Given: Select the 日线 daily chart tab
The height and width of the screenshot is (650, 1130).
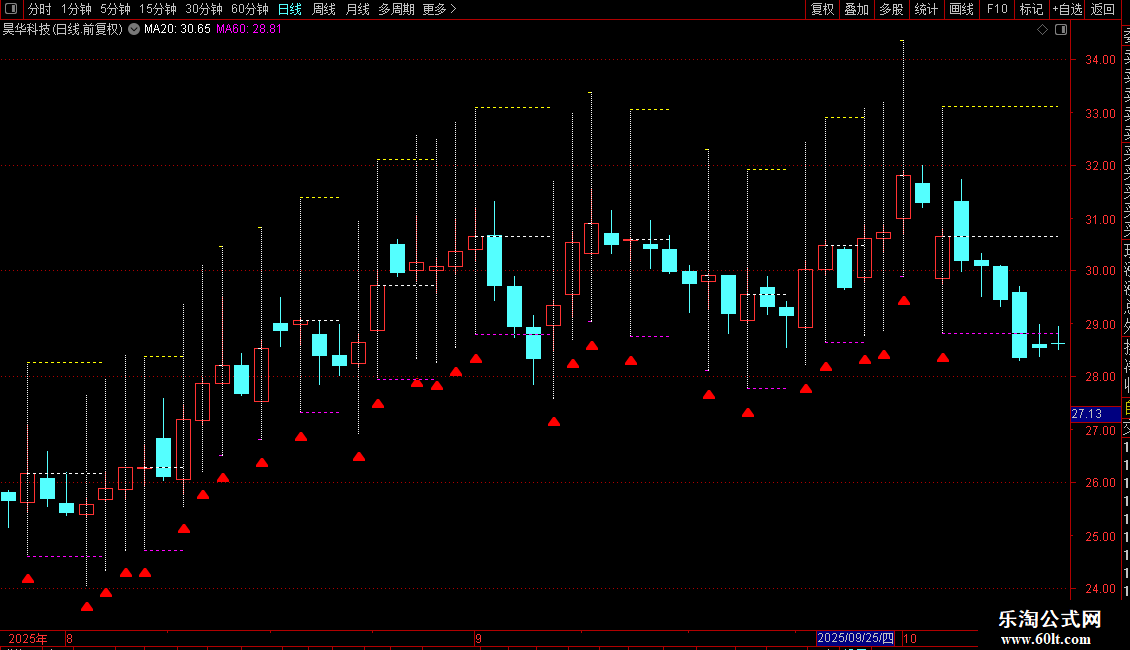Looking at the screenshot, I should 290,9.
